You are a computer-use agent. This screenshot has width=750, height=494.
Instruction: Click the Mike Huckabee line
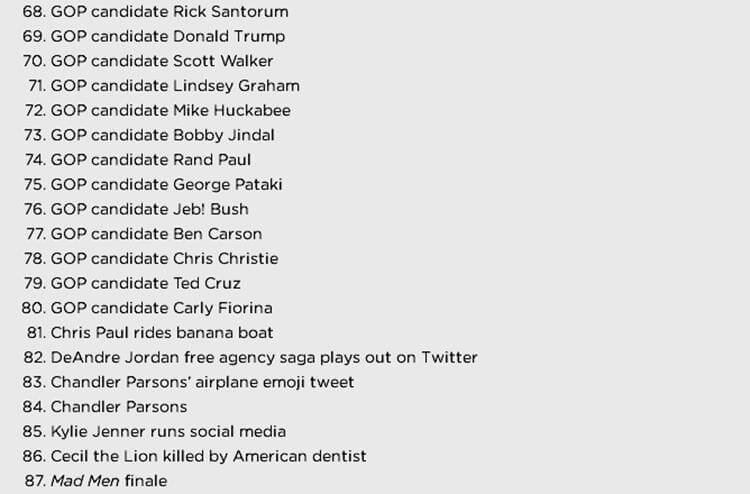pos(158,110)
